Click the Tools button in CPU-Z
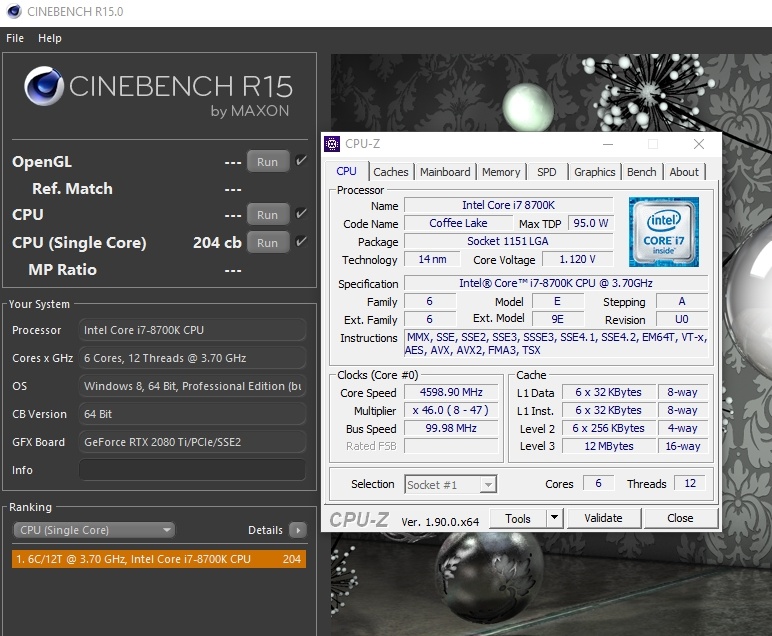This screenshot has width=772, height=636. click(518, 518)
